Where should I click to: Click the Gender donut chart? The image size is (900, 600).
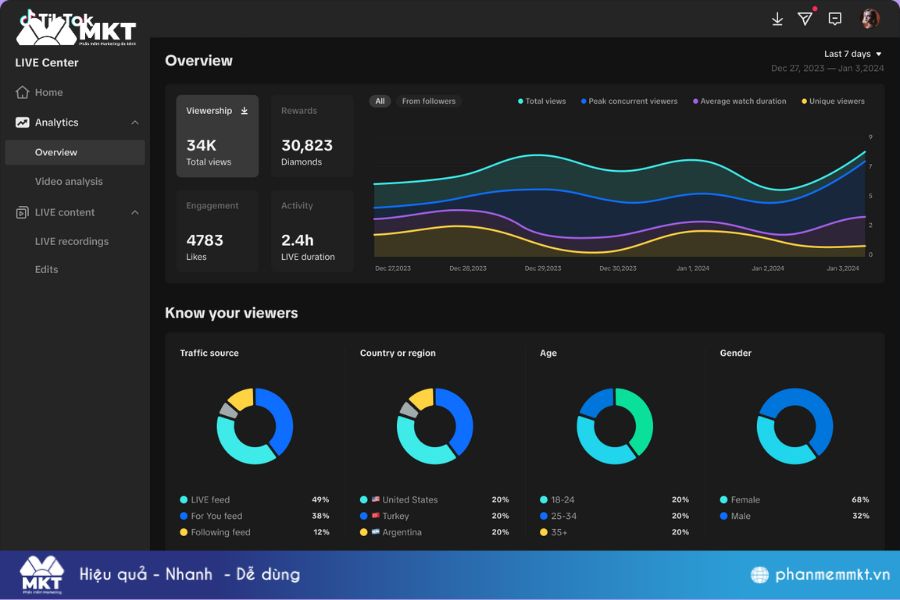[x=794, y=426]
